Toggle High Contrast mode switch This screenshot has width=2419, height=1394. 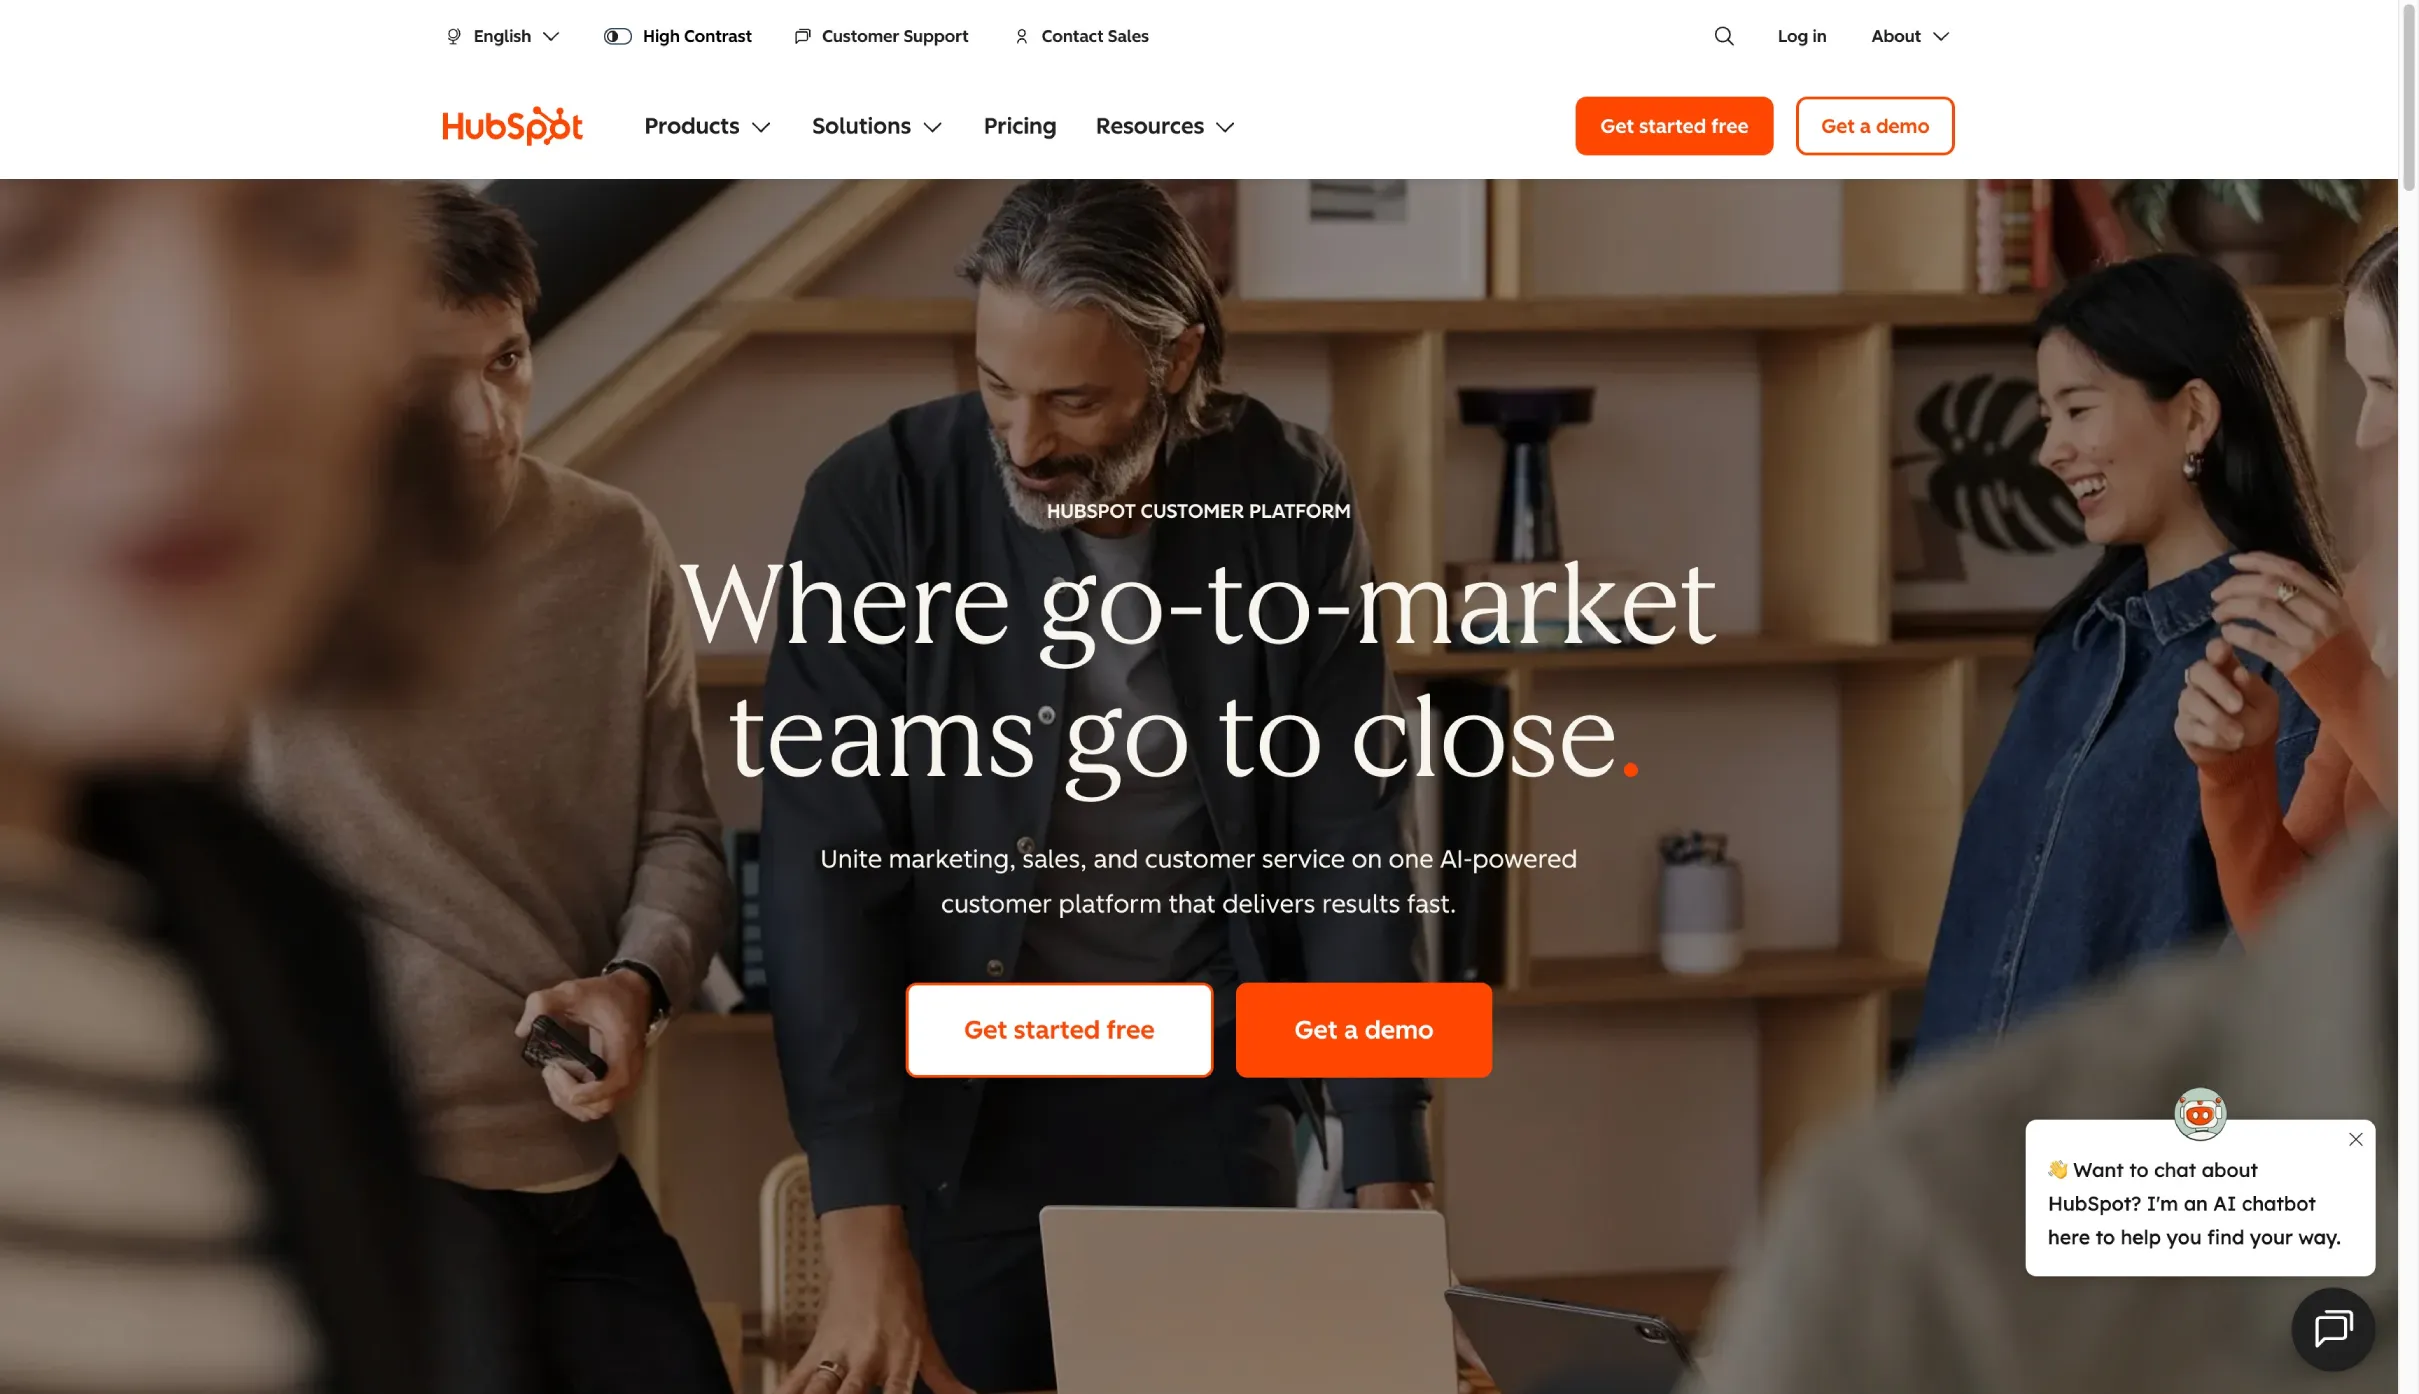pos(618,36)
